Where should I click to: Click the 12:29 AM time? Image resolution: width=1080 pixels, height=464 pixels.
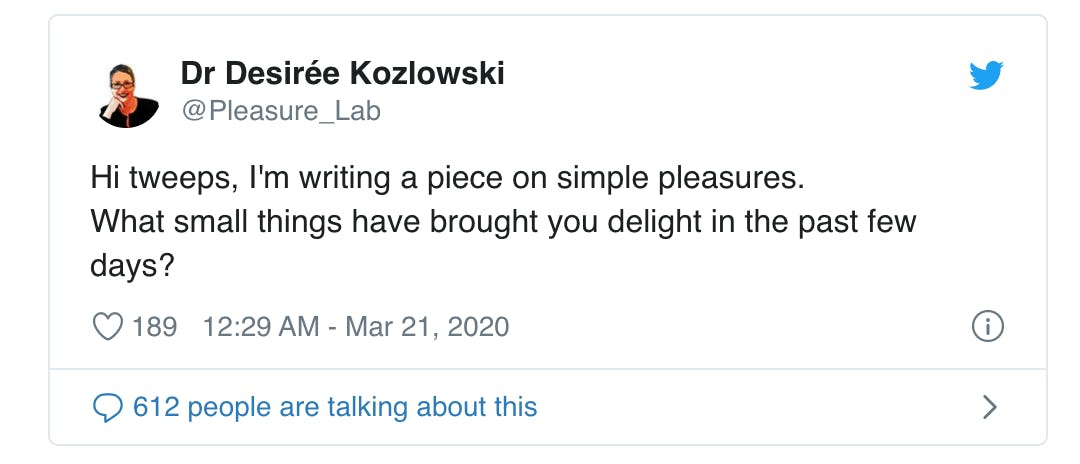coord(260,326)
